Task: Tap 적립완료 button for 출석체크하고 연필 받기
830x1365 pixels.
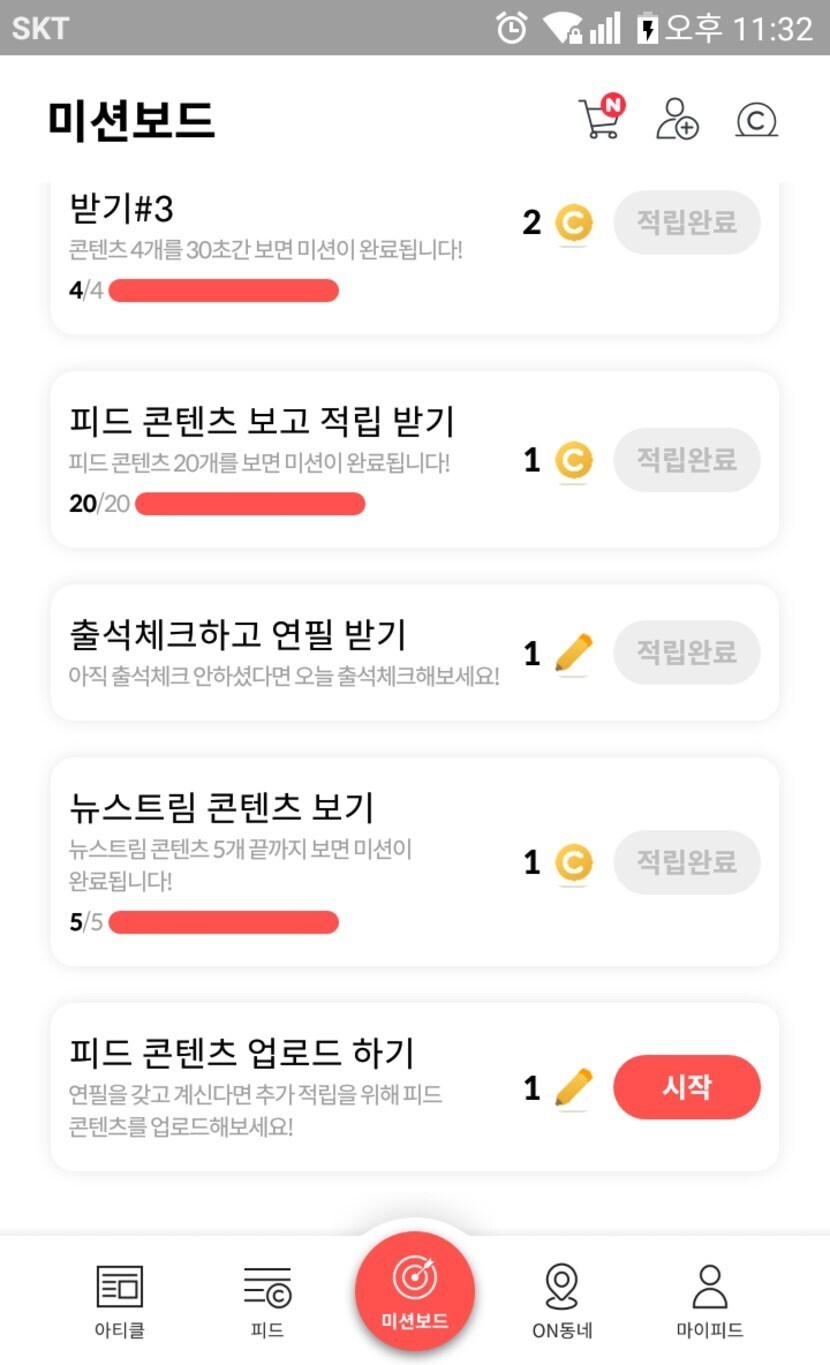Action: pos(687,653)
